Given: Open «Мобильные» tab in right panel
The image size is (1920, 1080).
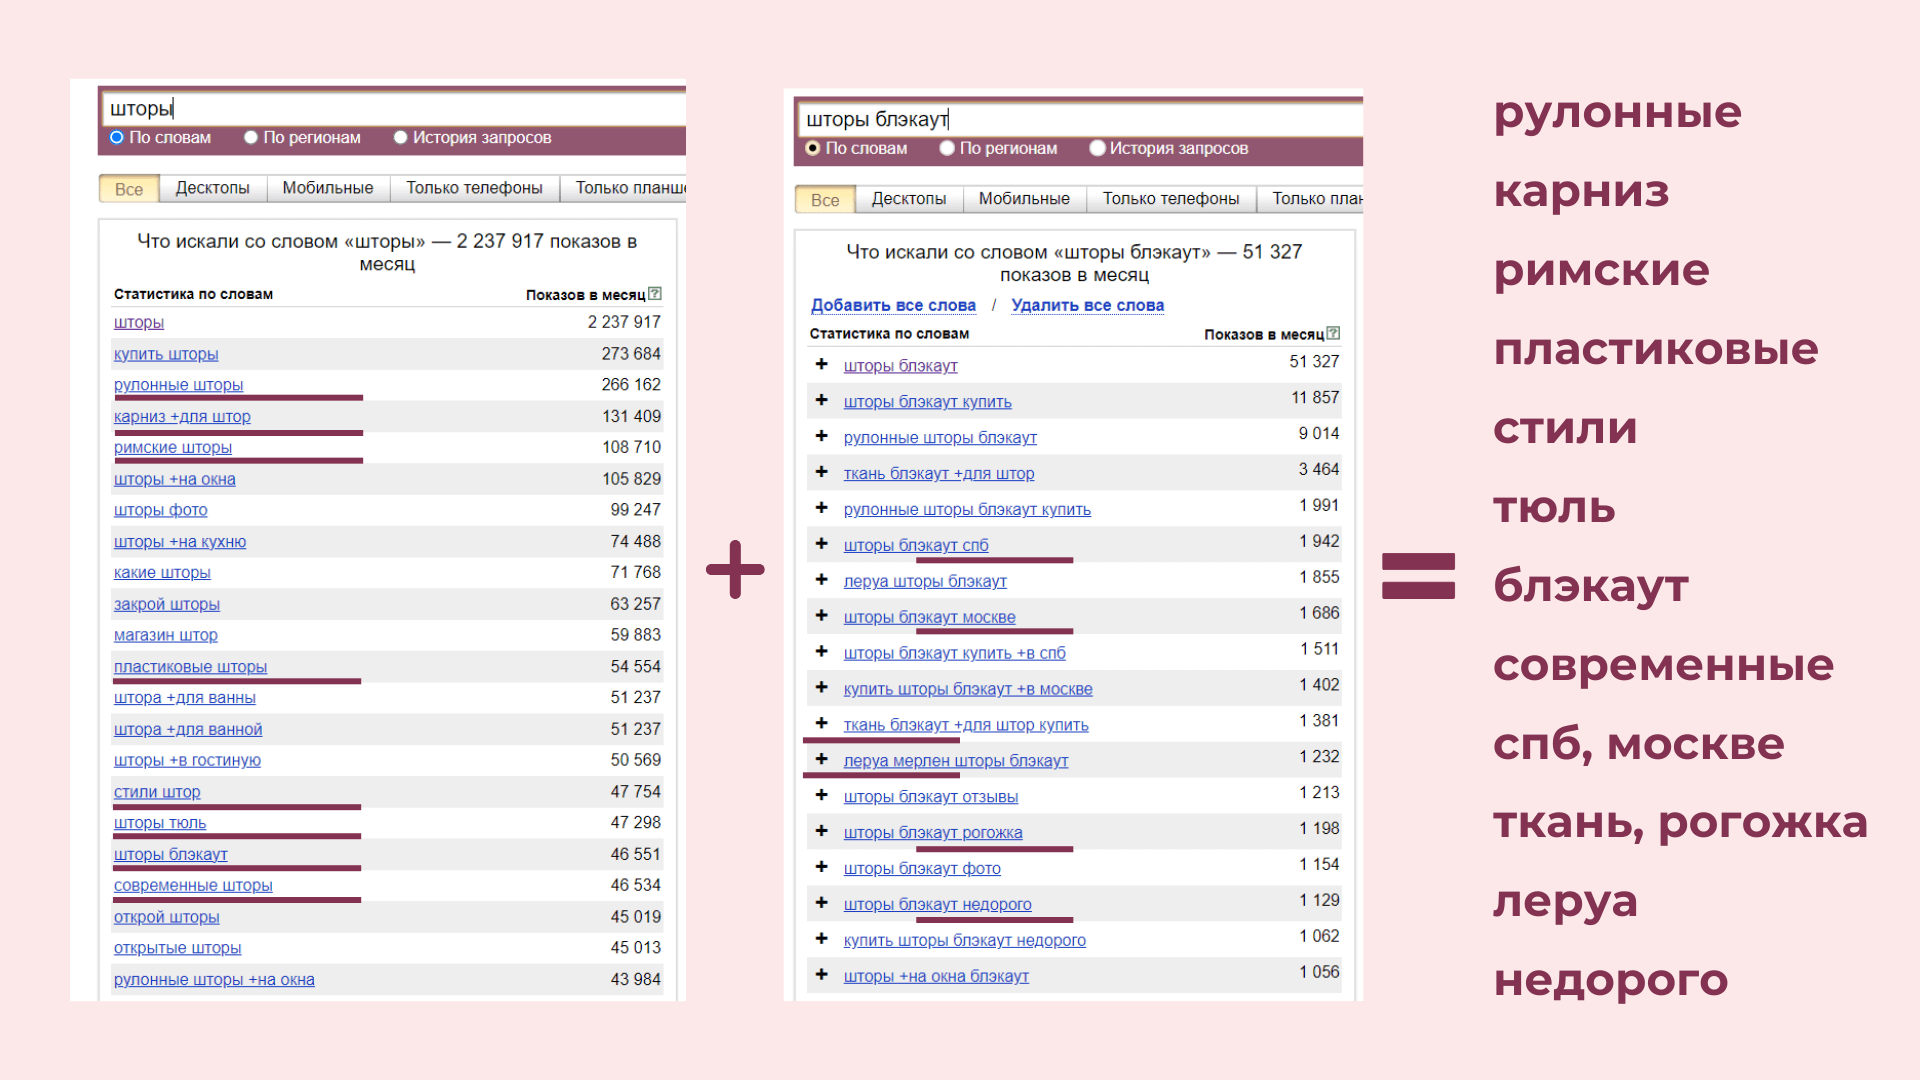Looking at the screenshot, I should click(x=1024, y=199).
